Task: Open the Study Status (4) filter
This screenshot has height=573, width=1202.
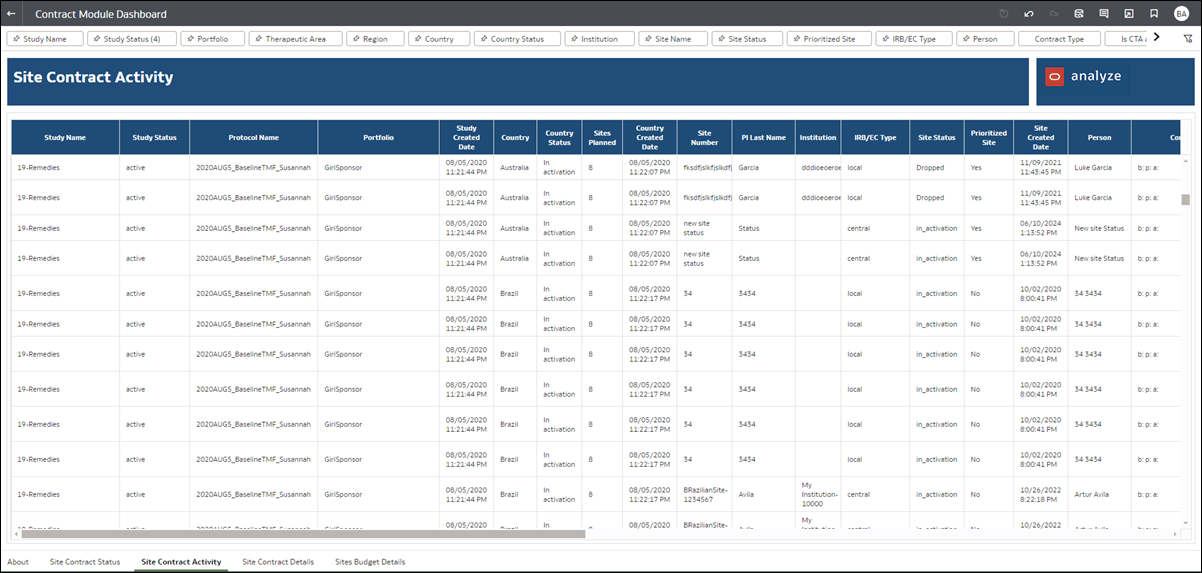Action: [133, 39]
